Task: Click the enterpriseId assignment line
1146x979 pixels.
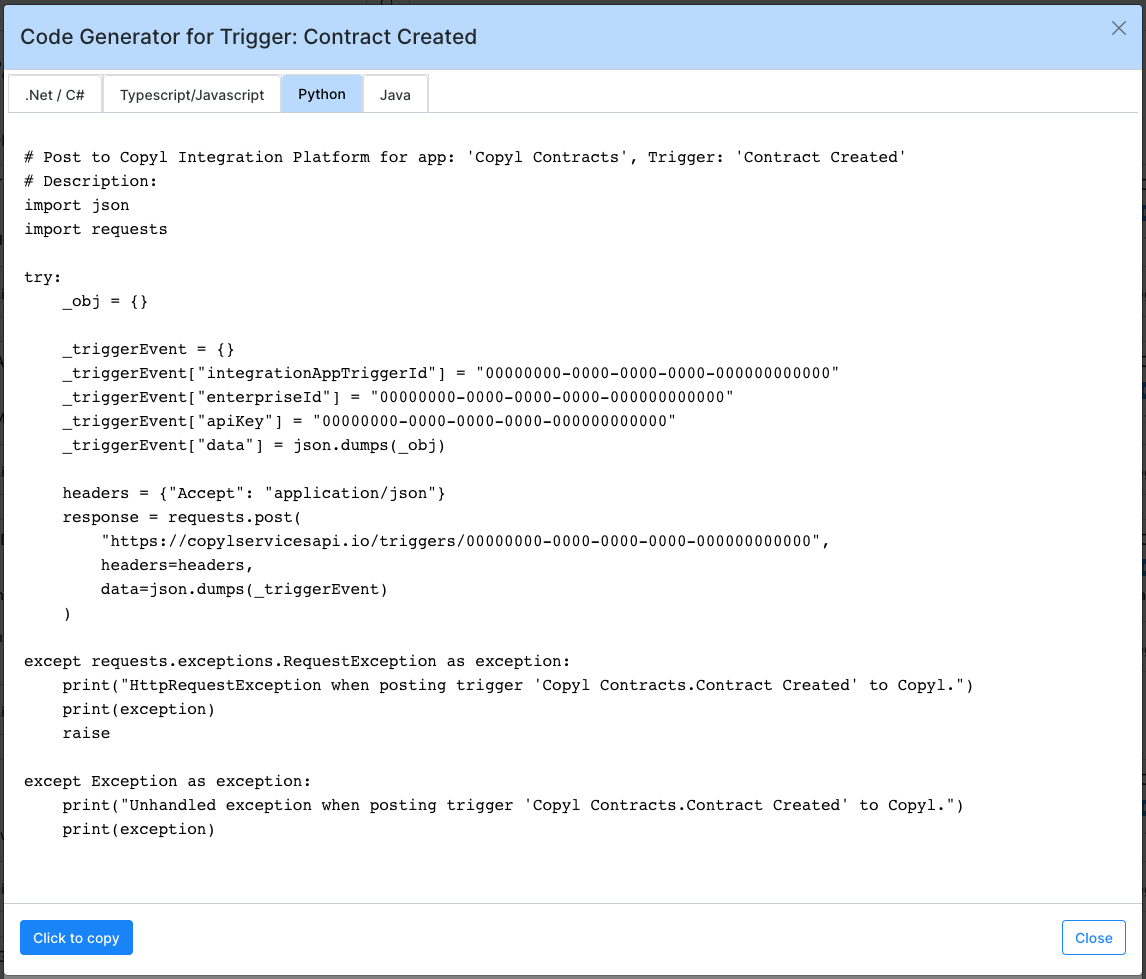Action: pos(398,397)
